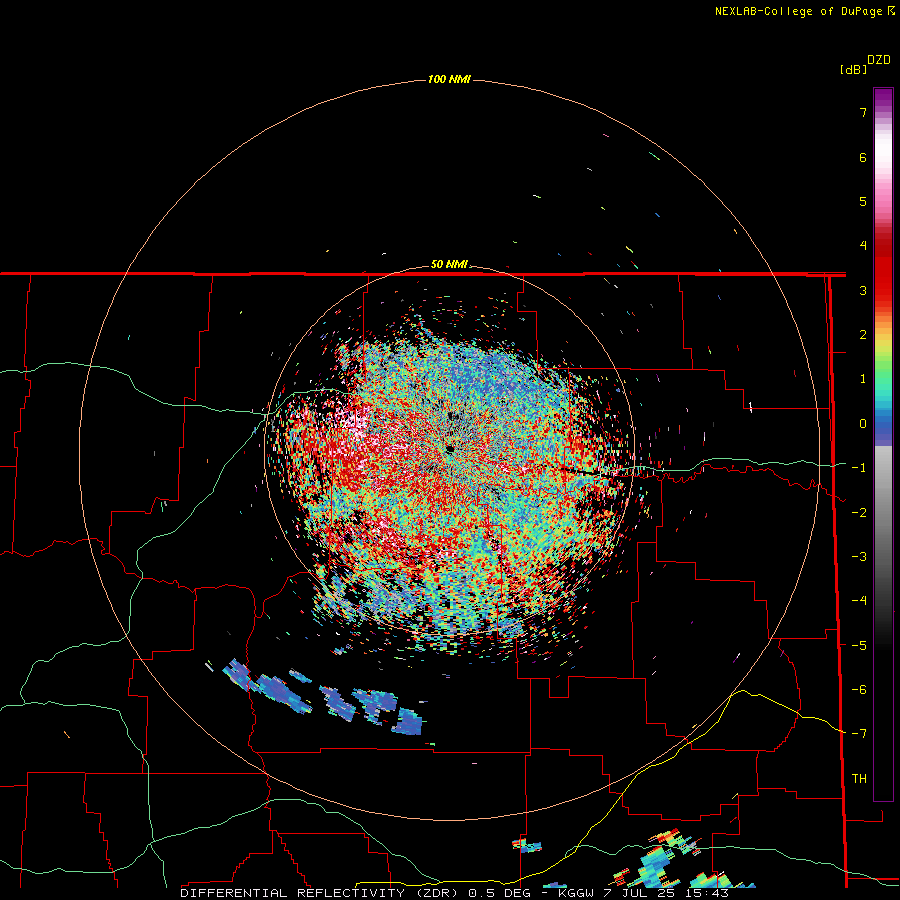Select the 50 NMI range ring label
This screenshot has width=900, height=900.
coord(449,265)
